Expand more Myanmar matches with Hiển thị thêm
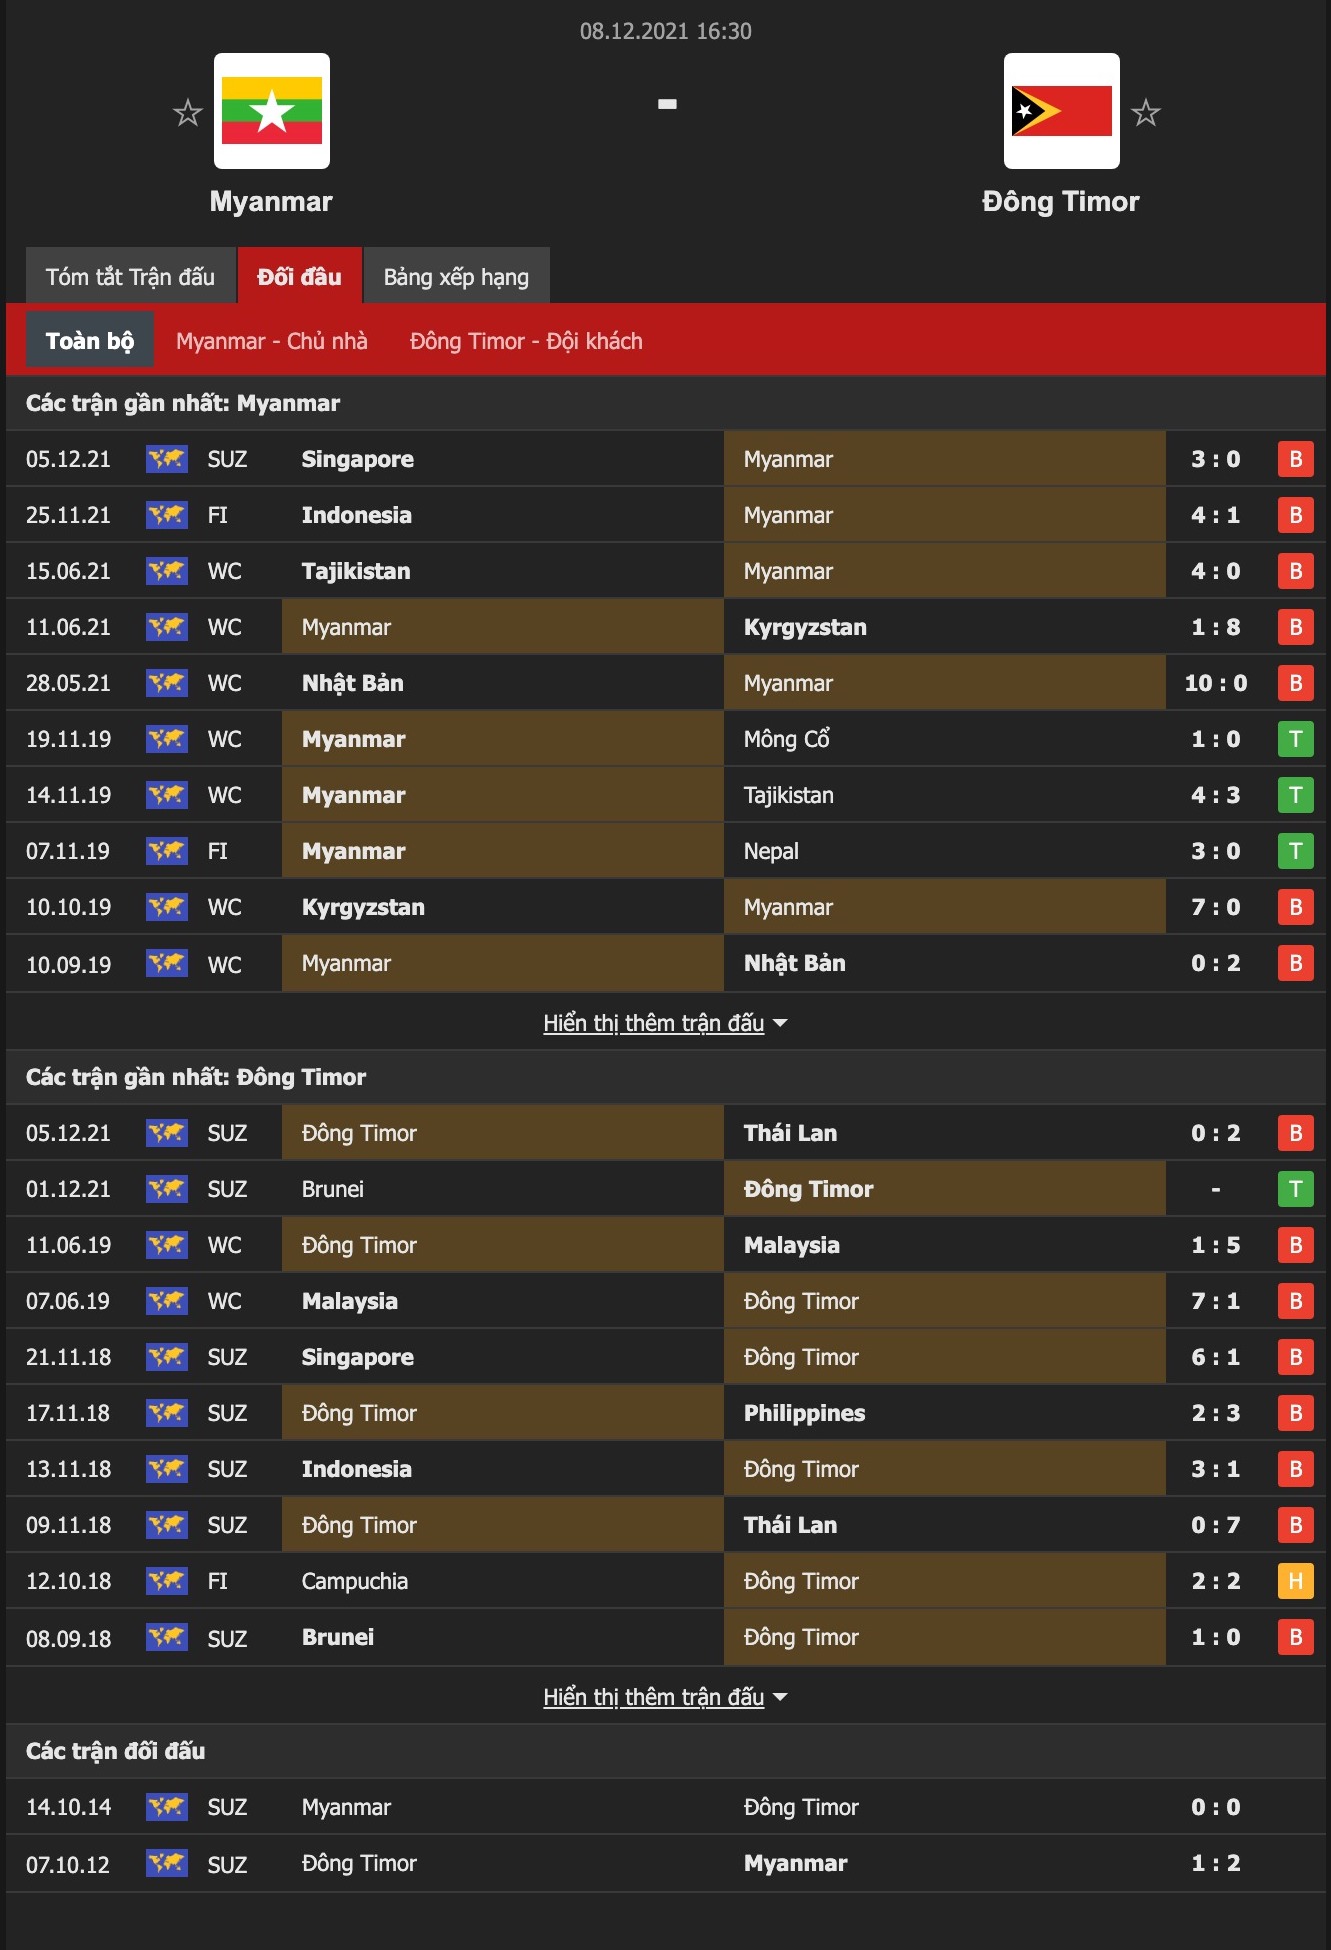1331x1950 pixels. 665,1023
